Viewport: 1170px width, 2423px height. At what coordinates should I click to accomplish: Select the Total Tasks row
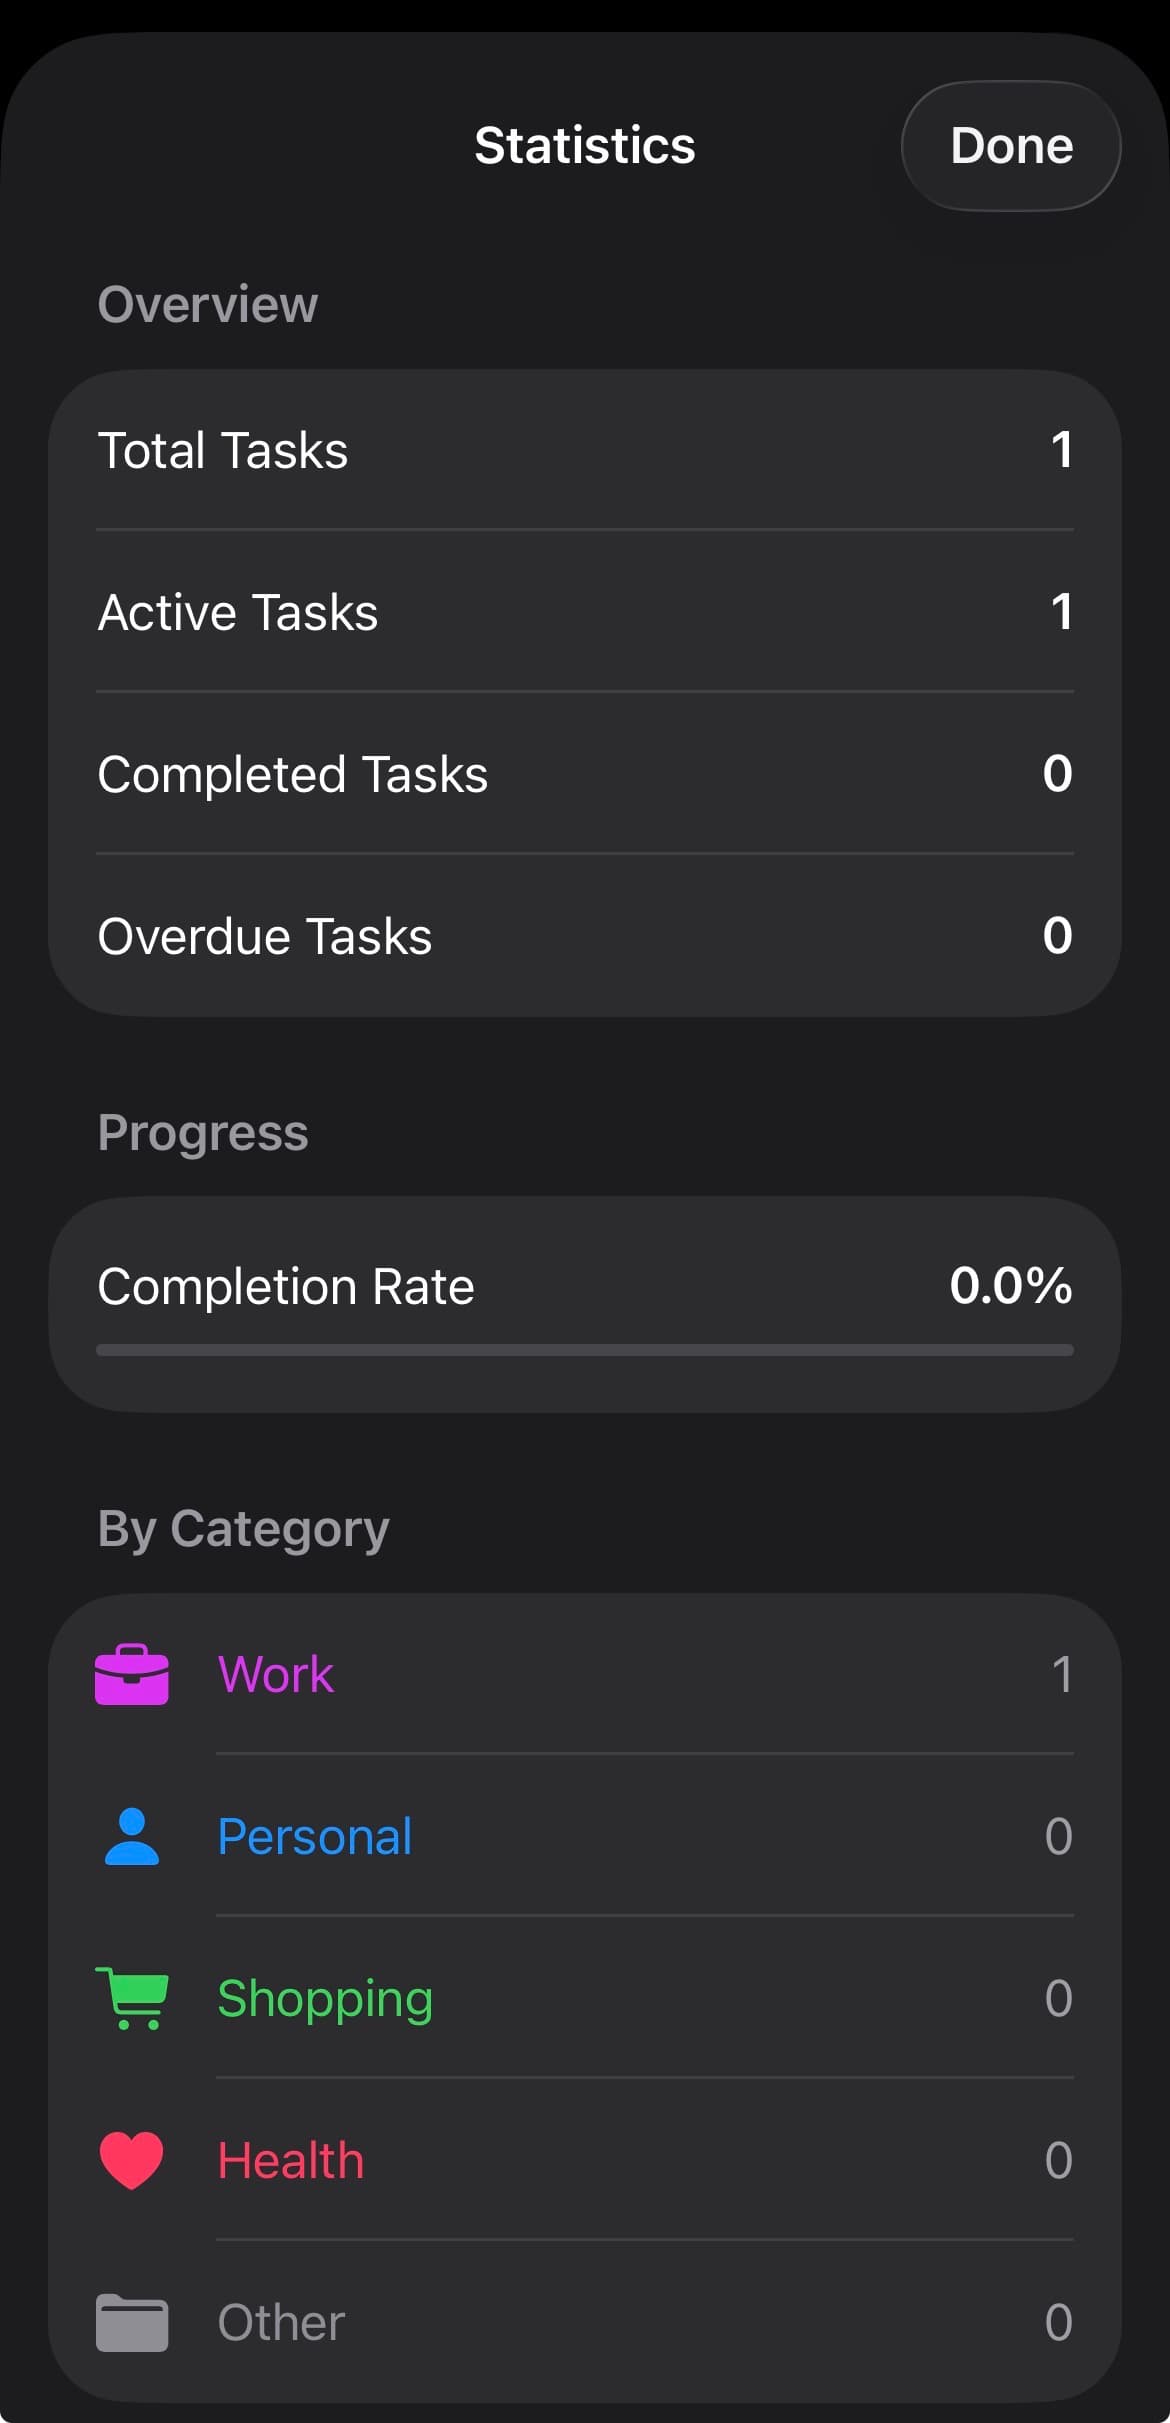[584, 452]
